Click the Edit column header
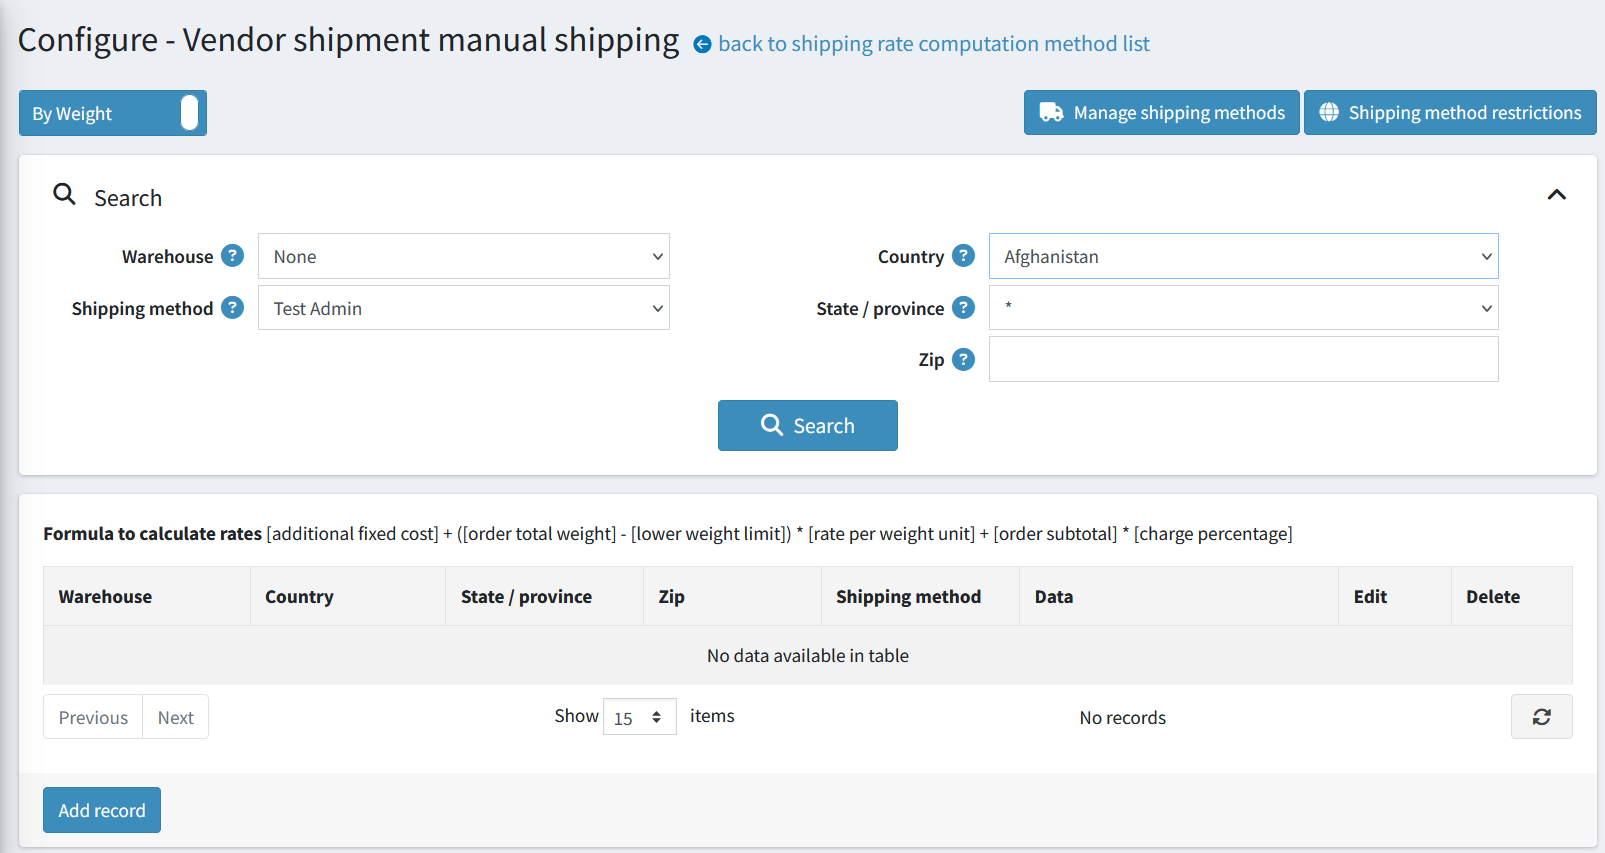 tap(1395, 597)
